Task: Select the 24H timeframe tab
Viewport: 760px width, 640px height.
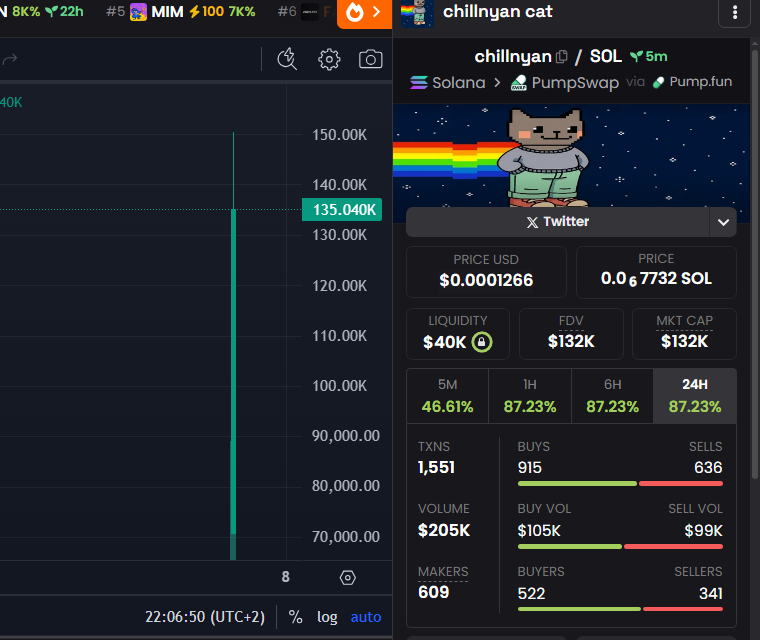Action: (x=695, y=396)
